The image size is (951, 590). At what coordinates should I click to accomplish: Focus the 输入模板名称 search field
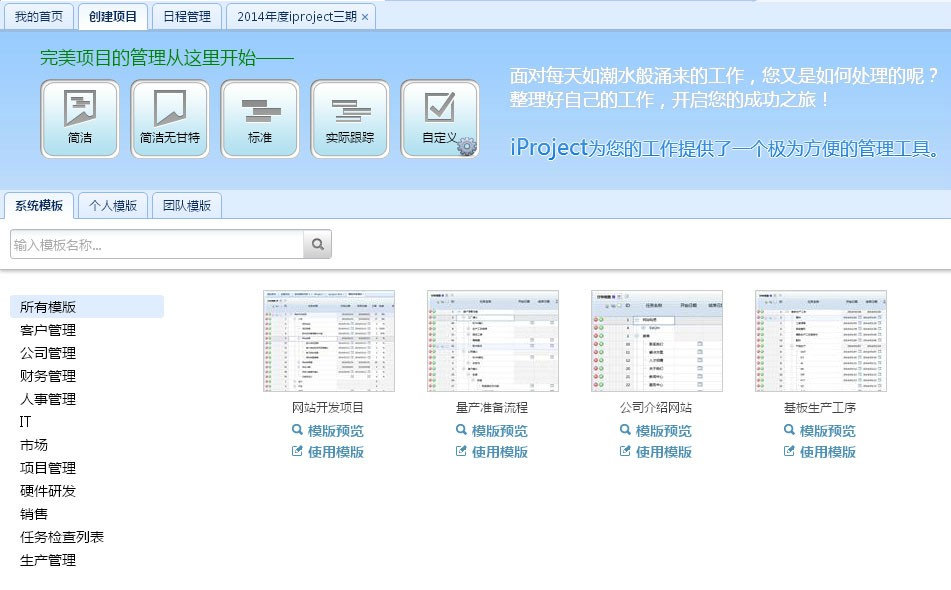157,244
